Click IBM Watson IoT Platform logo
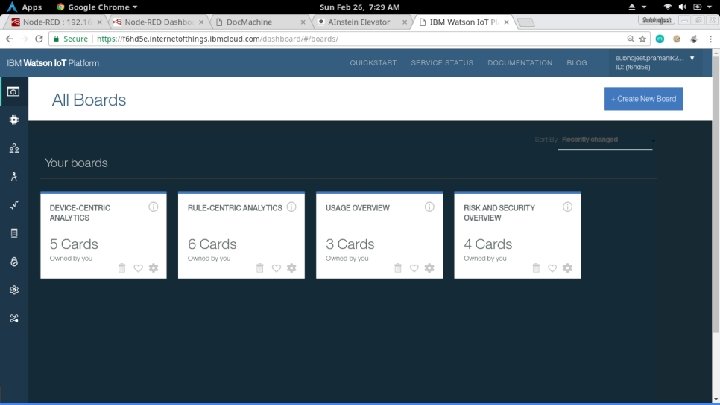The width and height of the screenshot is (720, 405). coord(53,63)
